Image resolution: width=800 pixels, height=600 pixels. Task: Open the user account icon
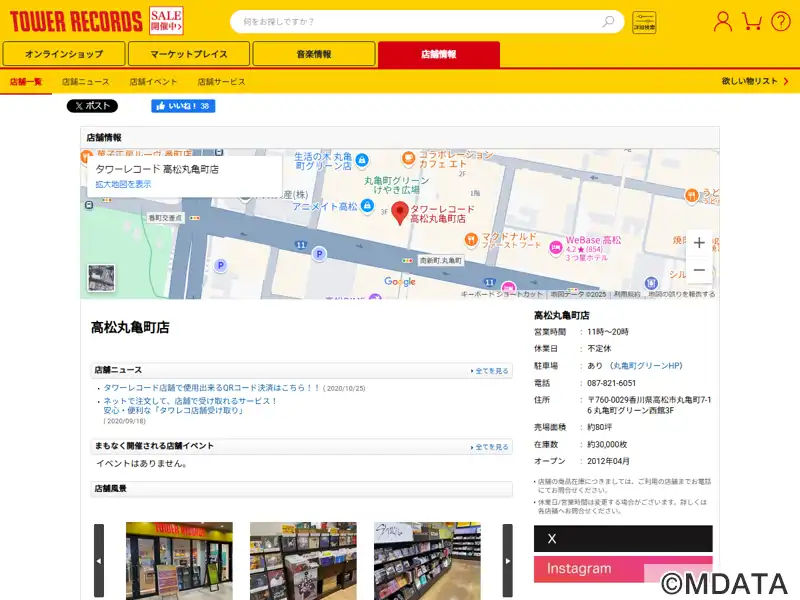click(x=722, y=21)
